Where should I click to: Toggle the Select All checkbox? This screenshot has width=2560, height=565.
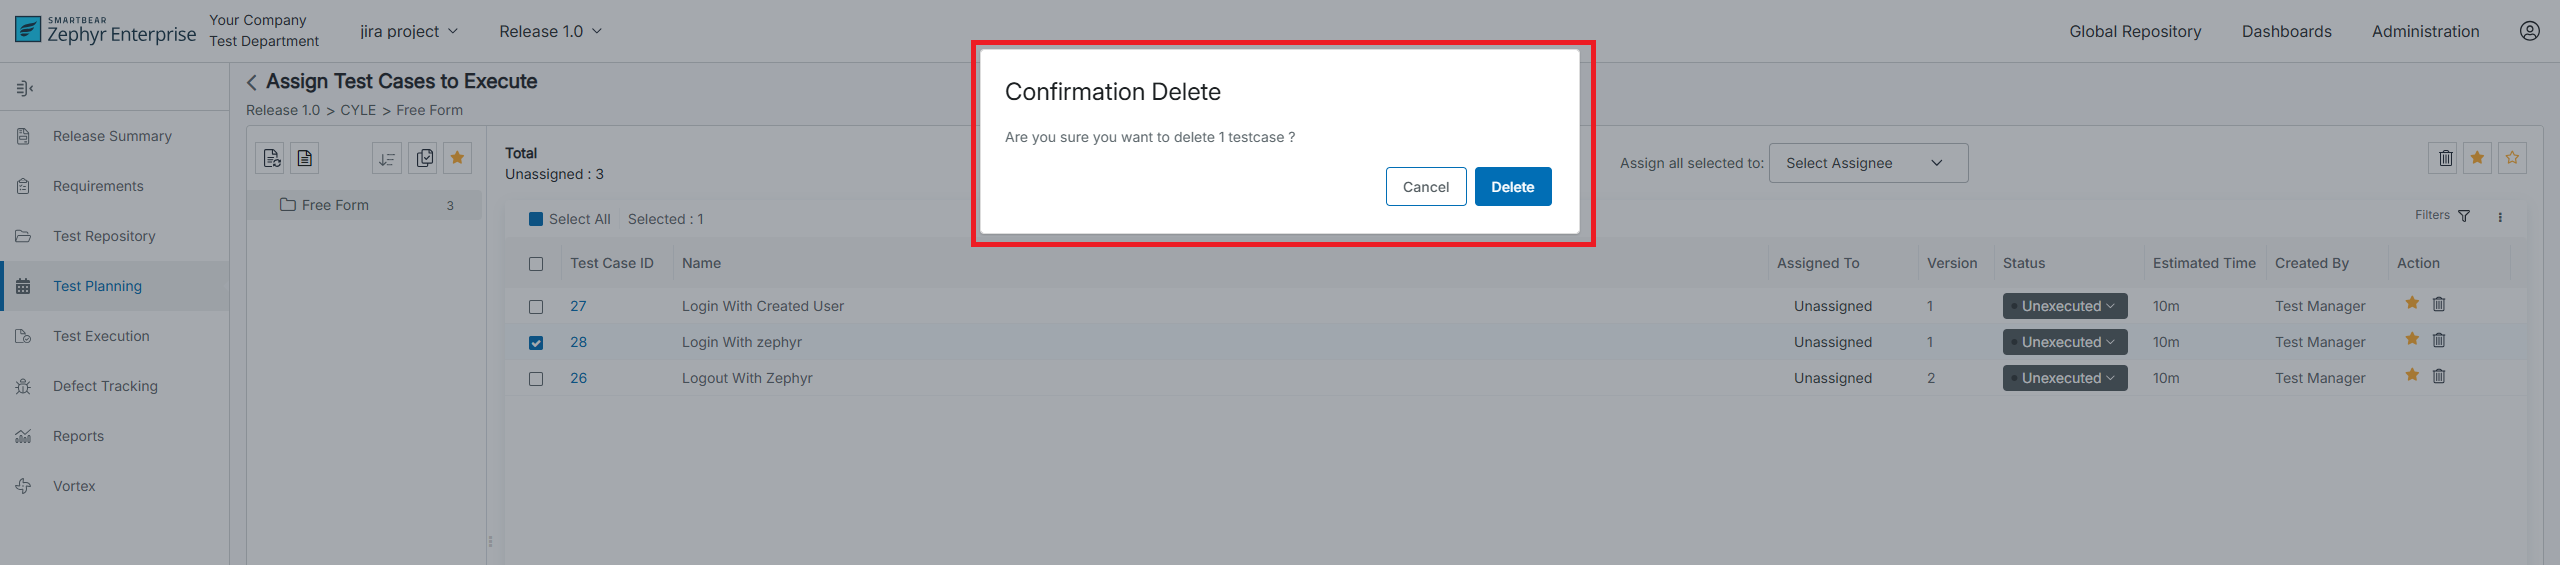(536, 219)
